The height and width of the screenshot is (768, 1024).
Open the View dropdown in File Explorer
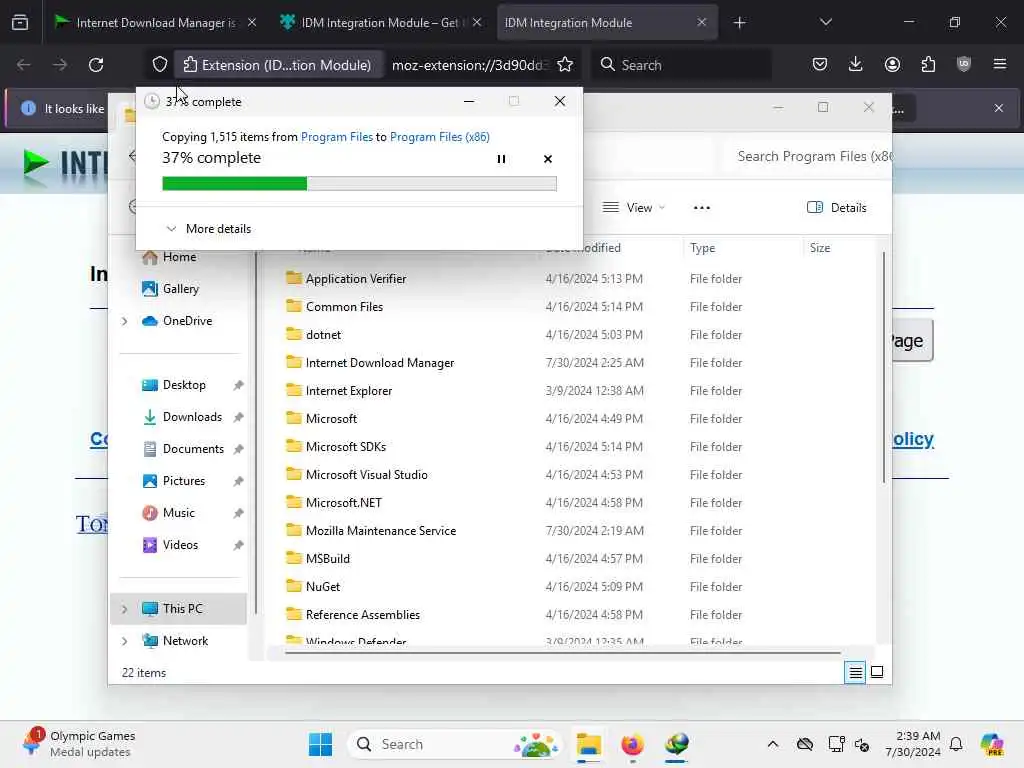(x=633, y=208)
